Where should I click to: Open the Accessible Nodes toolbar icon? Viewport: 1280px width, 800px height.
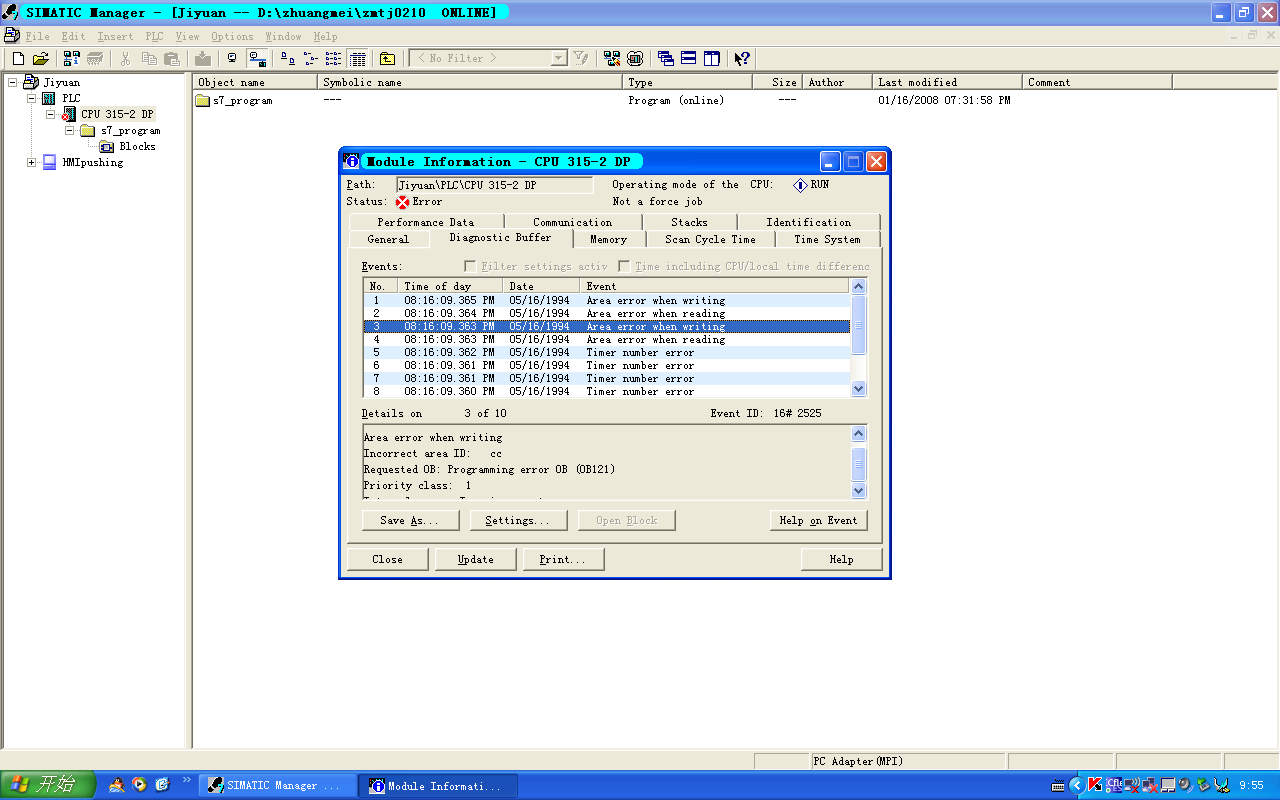71,59
